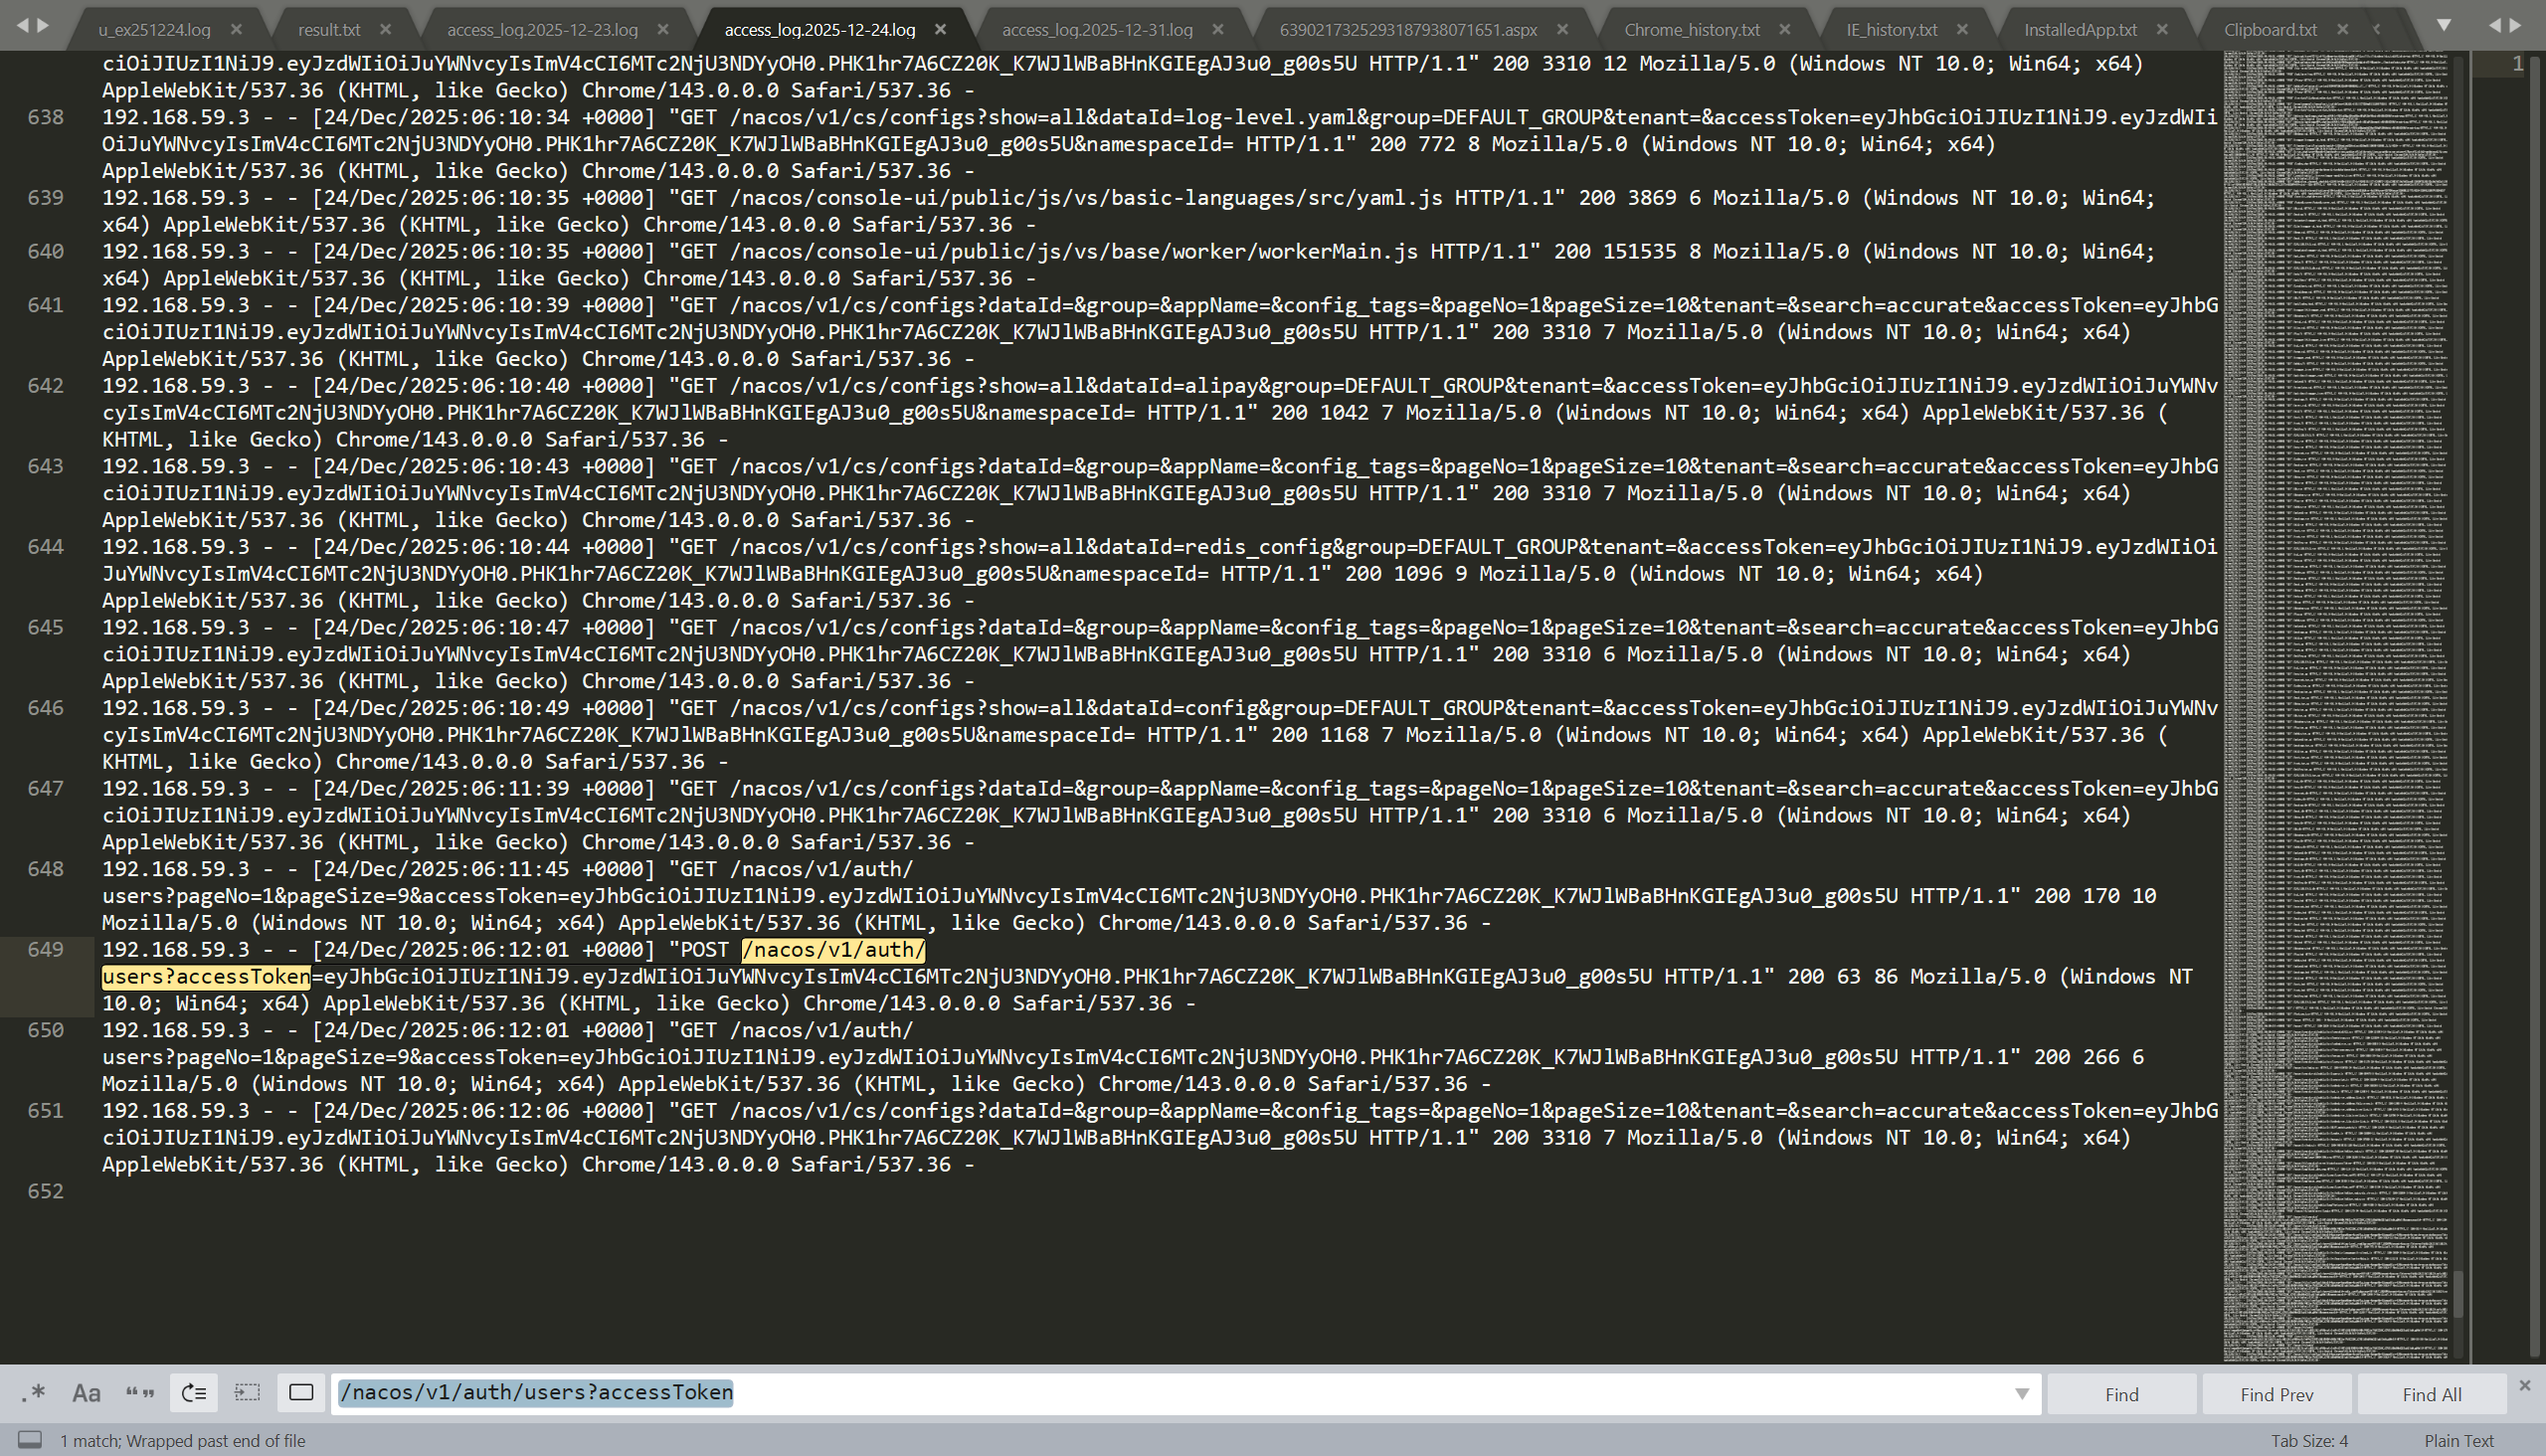Toggle case sensitive search option
The height and width of the screenshot is (1456, 2546).
[x=87, y=1393]
